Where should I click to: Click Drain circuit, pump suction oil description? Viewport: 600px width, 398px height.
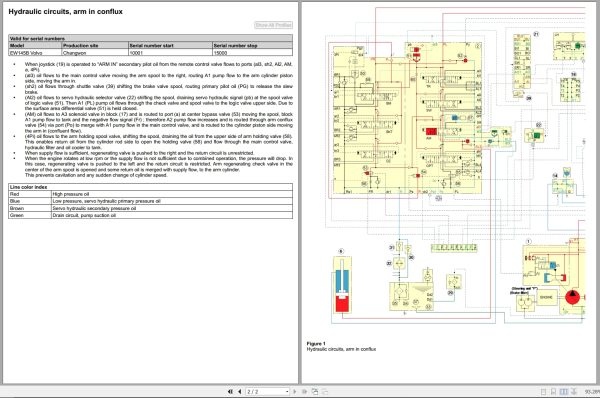click(84, 215)
